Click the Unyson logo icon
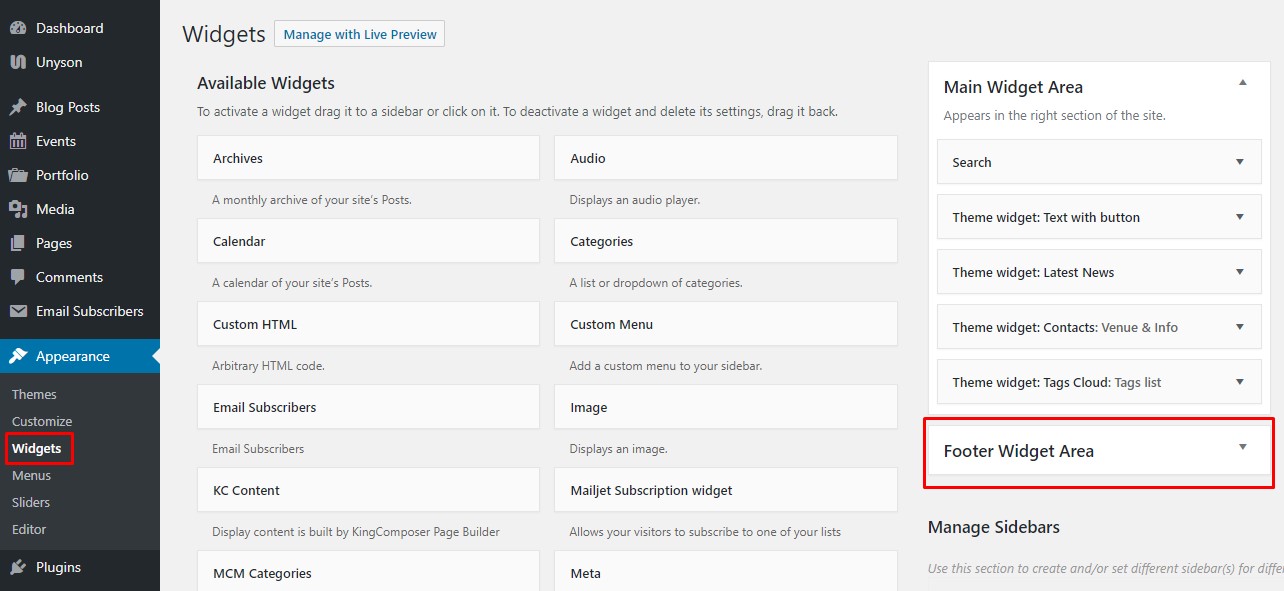 coord(18,62)
